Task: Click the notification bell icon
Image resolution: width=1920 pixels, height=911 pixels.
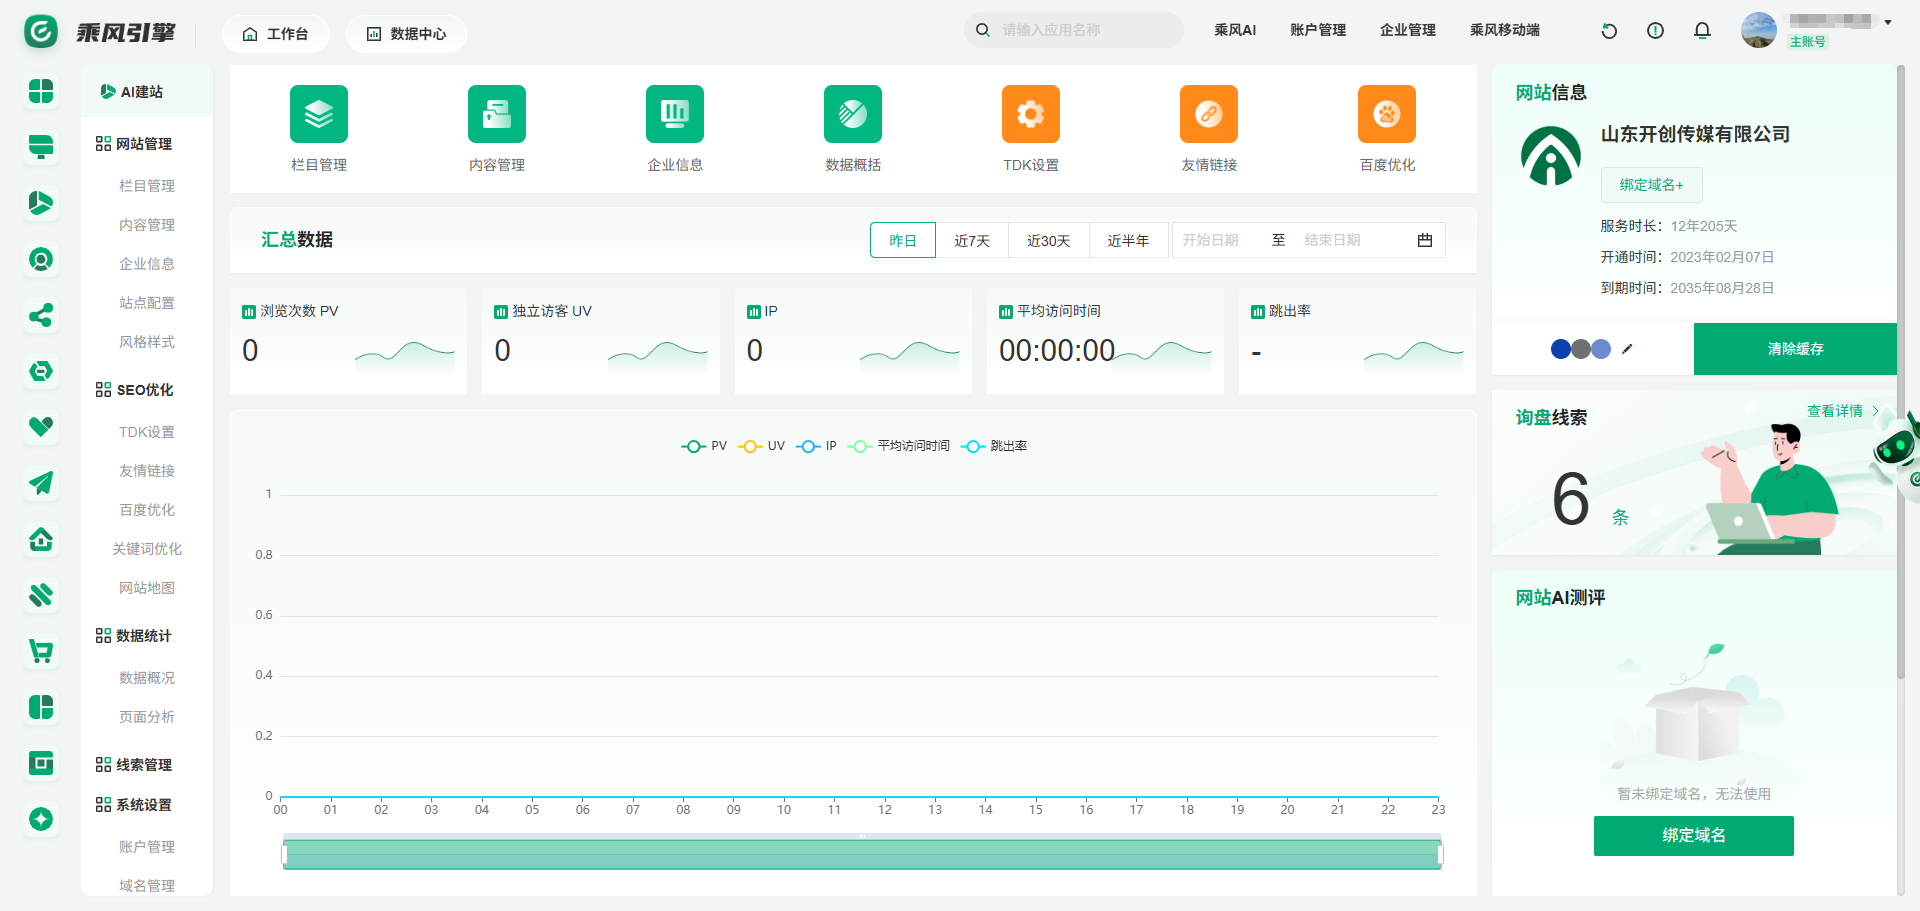Action: 1702,31
